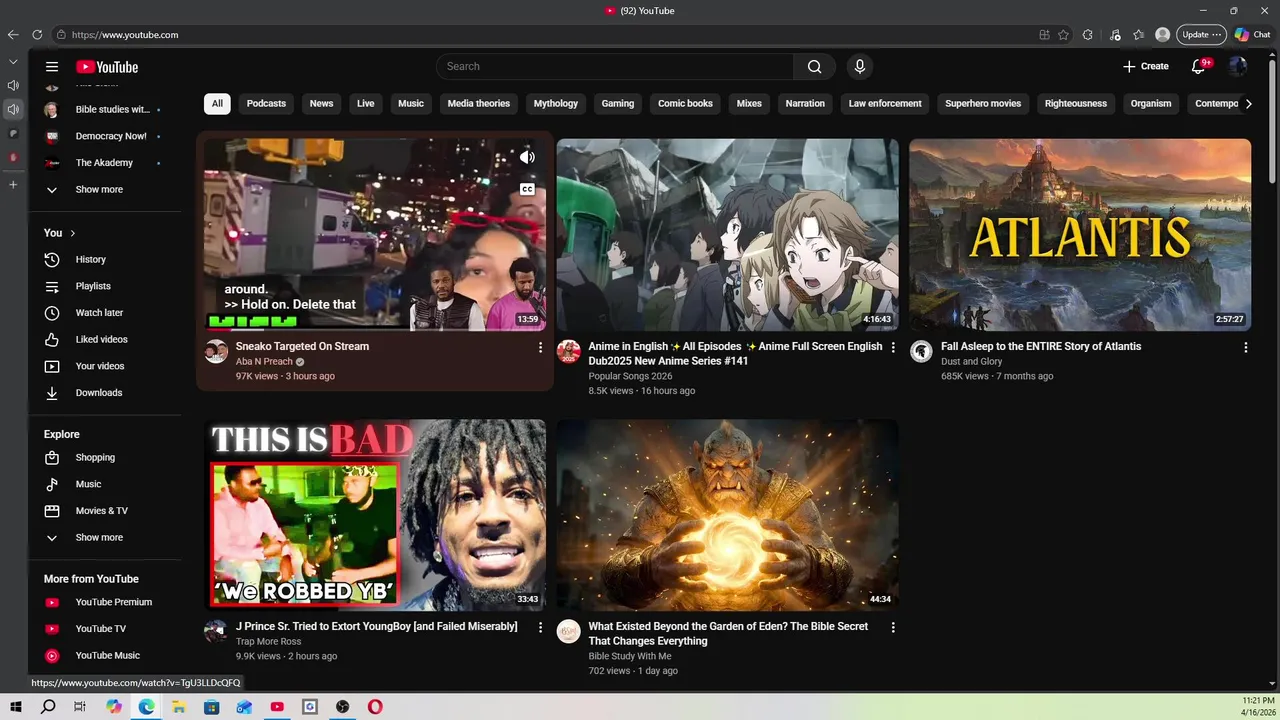Open Opera browser from the taskbar
This screenshot has height=720, width=1280.
[x=375, y=707]
